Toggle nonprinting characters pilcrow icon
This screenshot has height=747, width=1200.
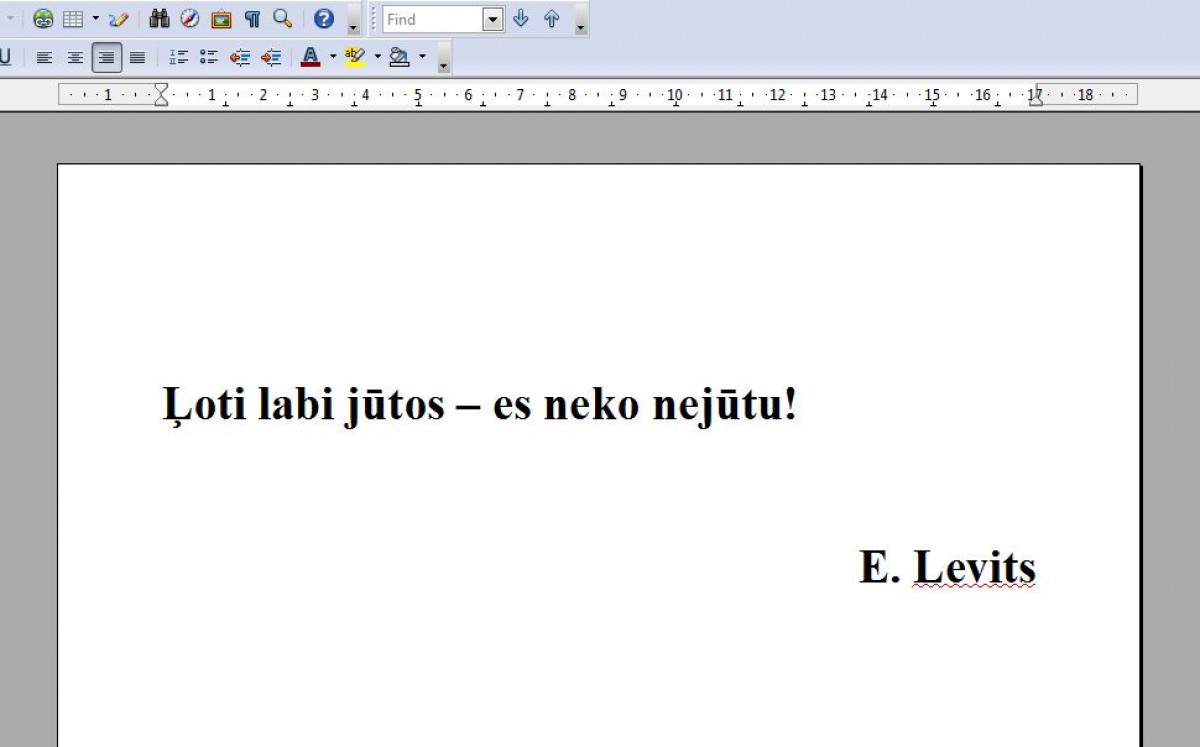252,19
